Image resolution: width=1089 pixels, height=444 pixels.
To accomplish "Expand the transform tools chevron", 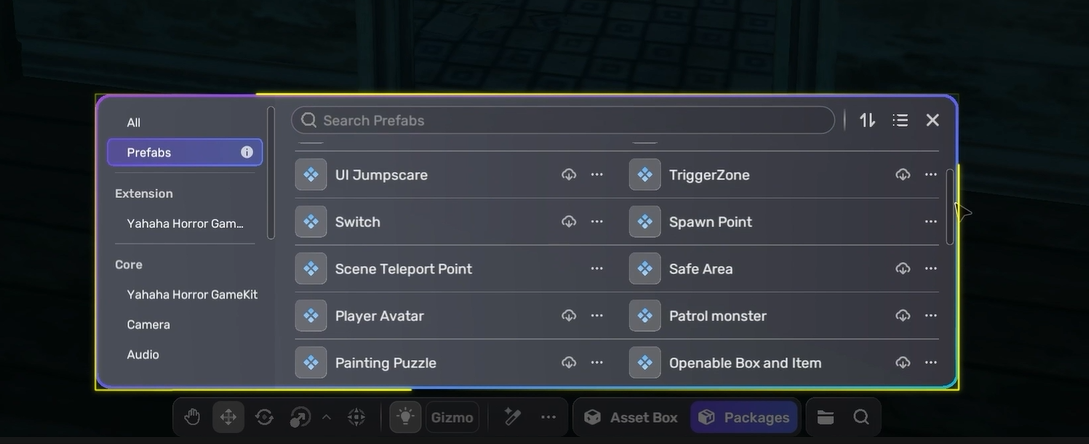I will click(326, 417).
